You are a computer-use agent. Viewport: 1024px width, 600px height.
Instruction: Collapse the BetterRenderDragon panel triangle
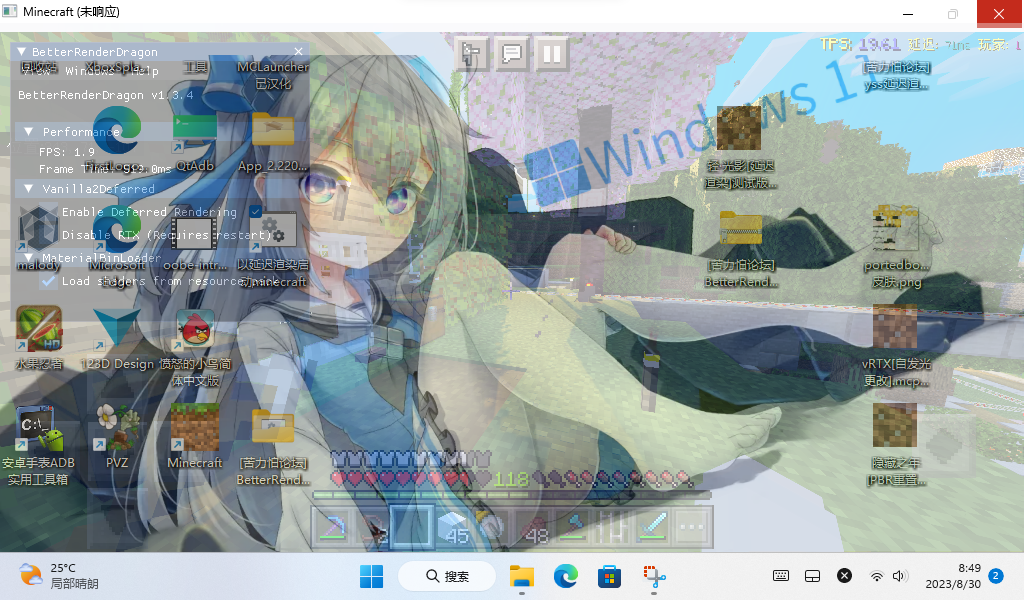[22, 52]
